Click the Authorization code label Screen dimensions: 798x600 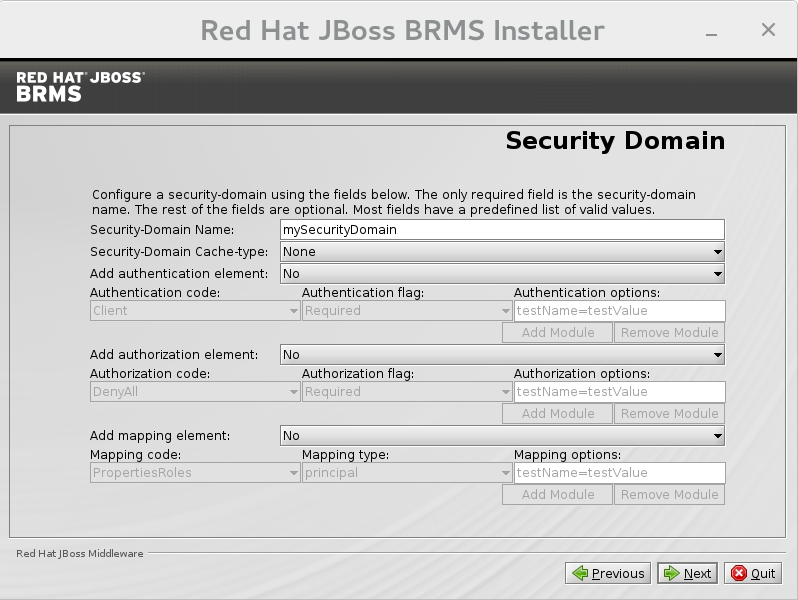(x=150, y=374)
